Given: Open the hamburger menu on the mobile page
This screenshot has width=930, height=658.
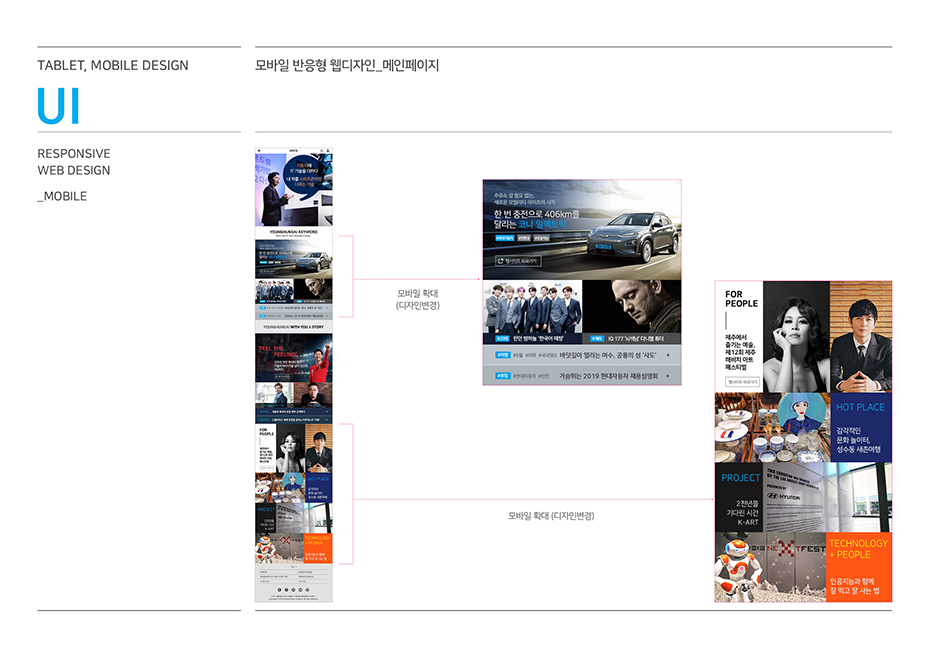Looking at the screenshot, I should coord(259,151).
